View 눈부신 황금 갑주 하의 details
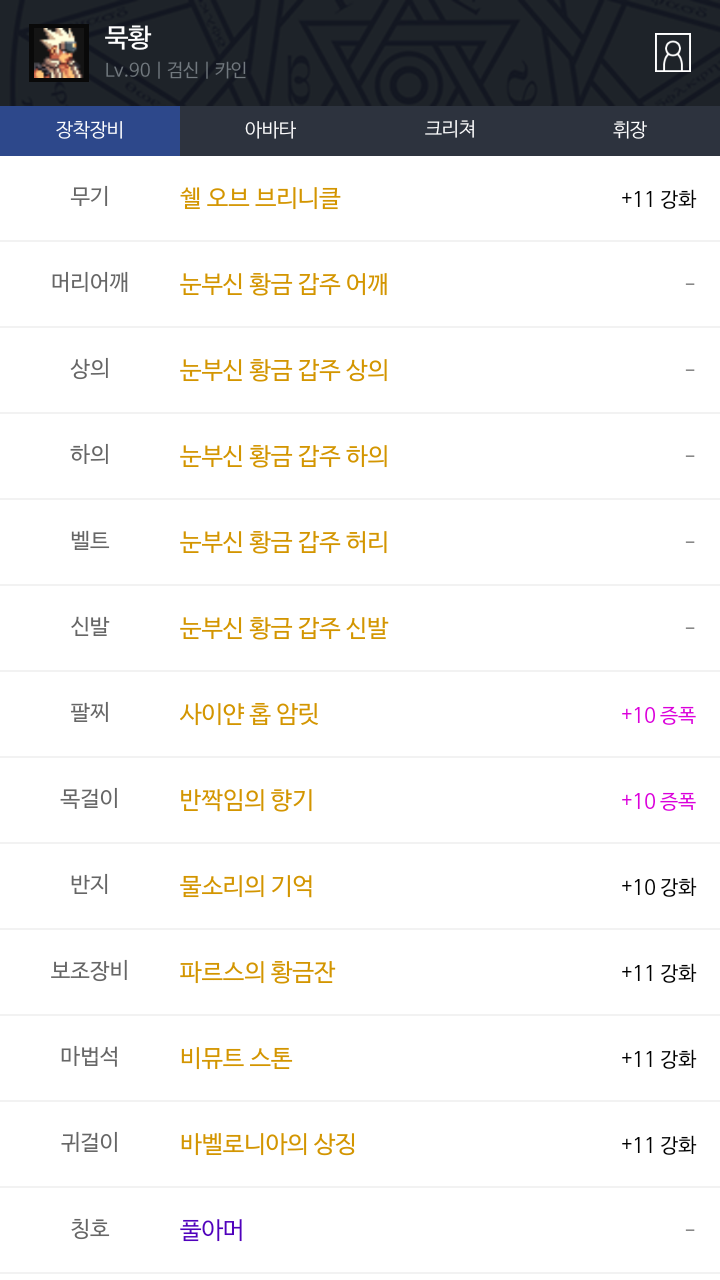The image size is (720, 1280). tap(284, 456)
